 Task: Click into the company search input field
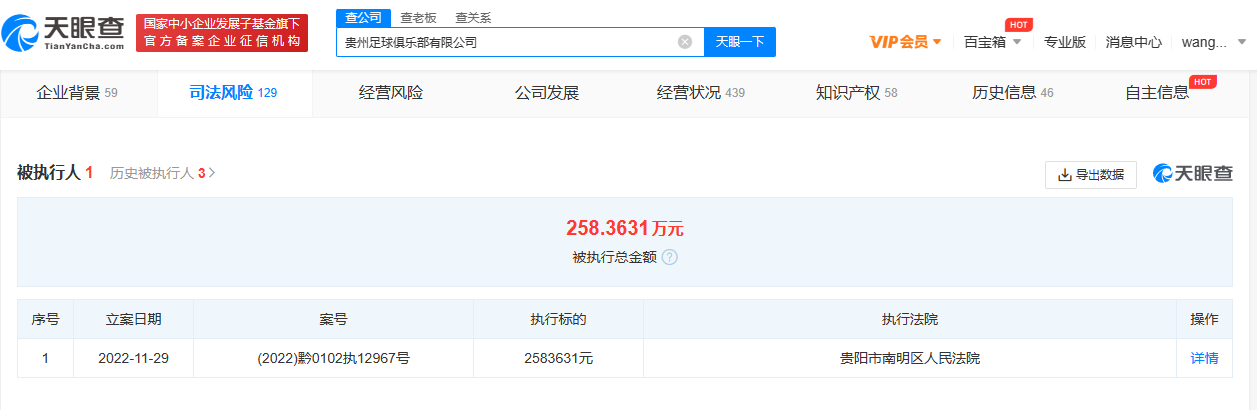pos(505,42)
